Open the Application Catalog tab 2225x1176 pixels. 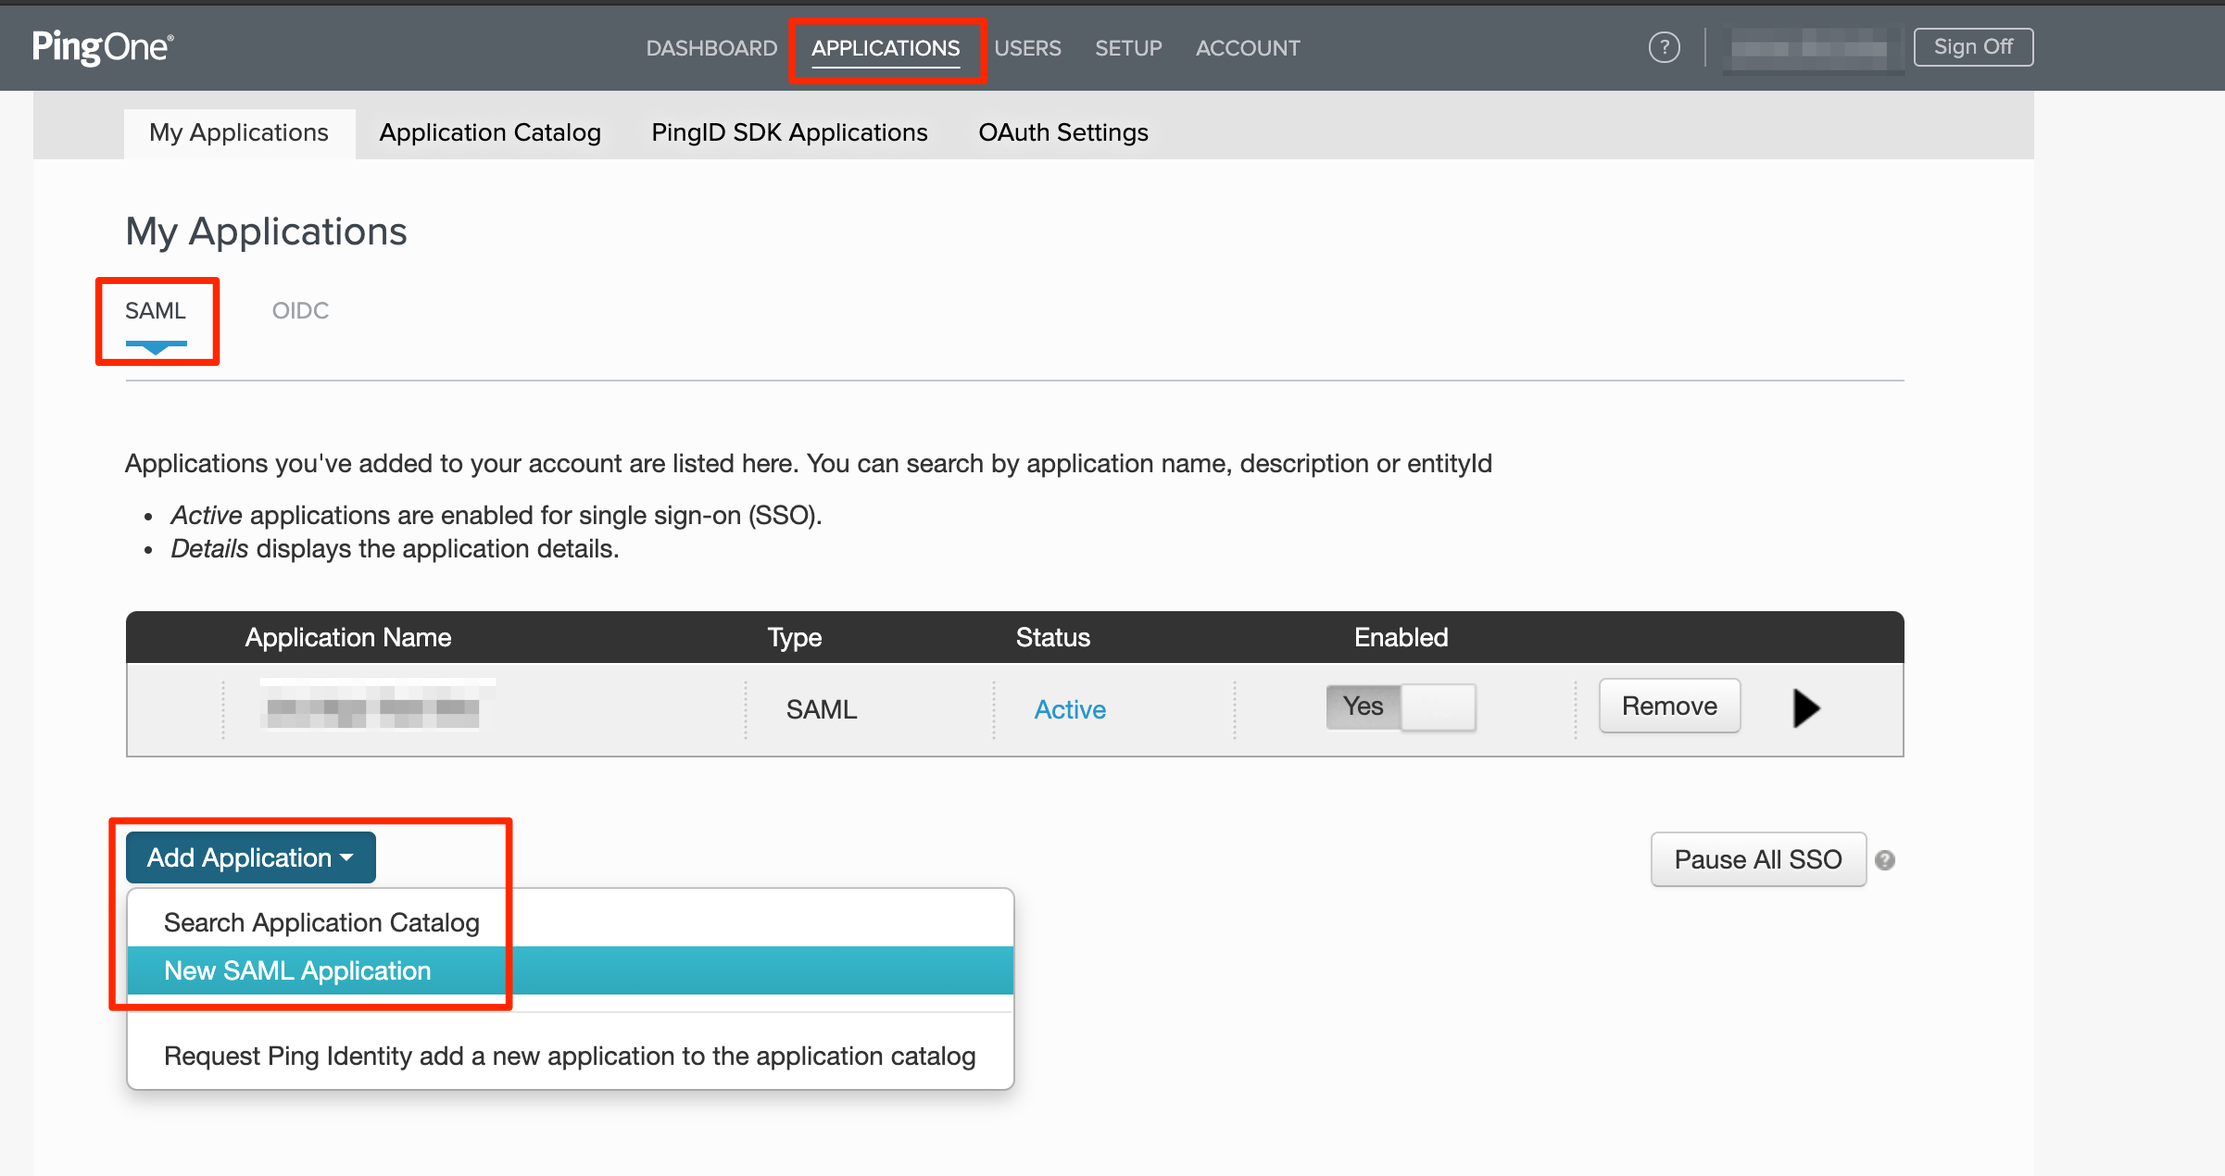coord(490,132)
